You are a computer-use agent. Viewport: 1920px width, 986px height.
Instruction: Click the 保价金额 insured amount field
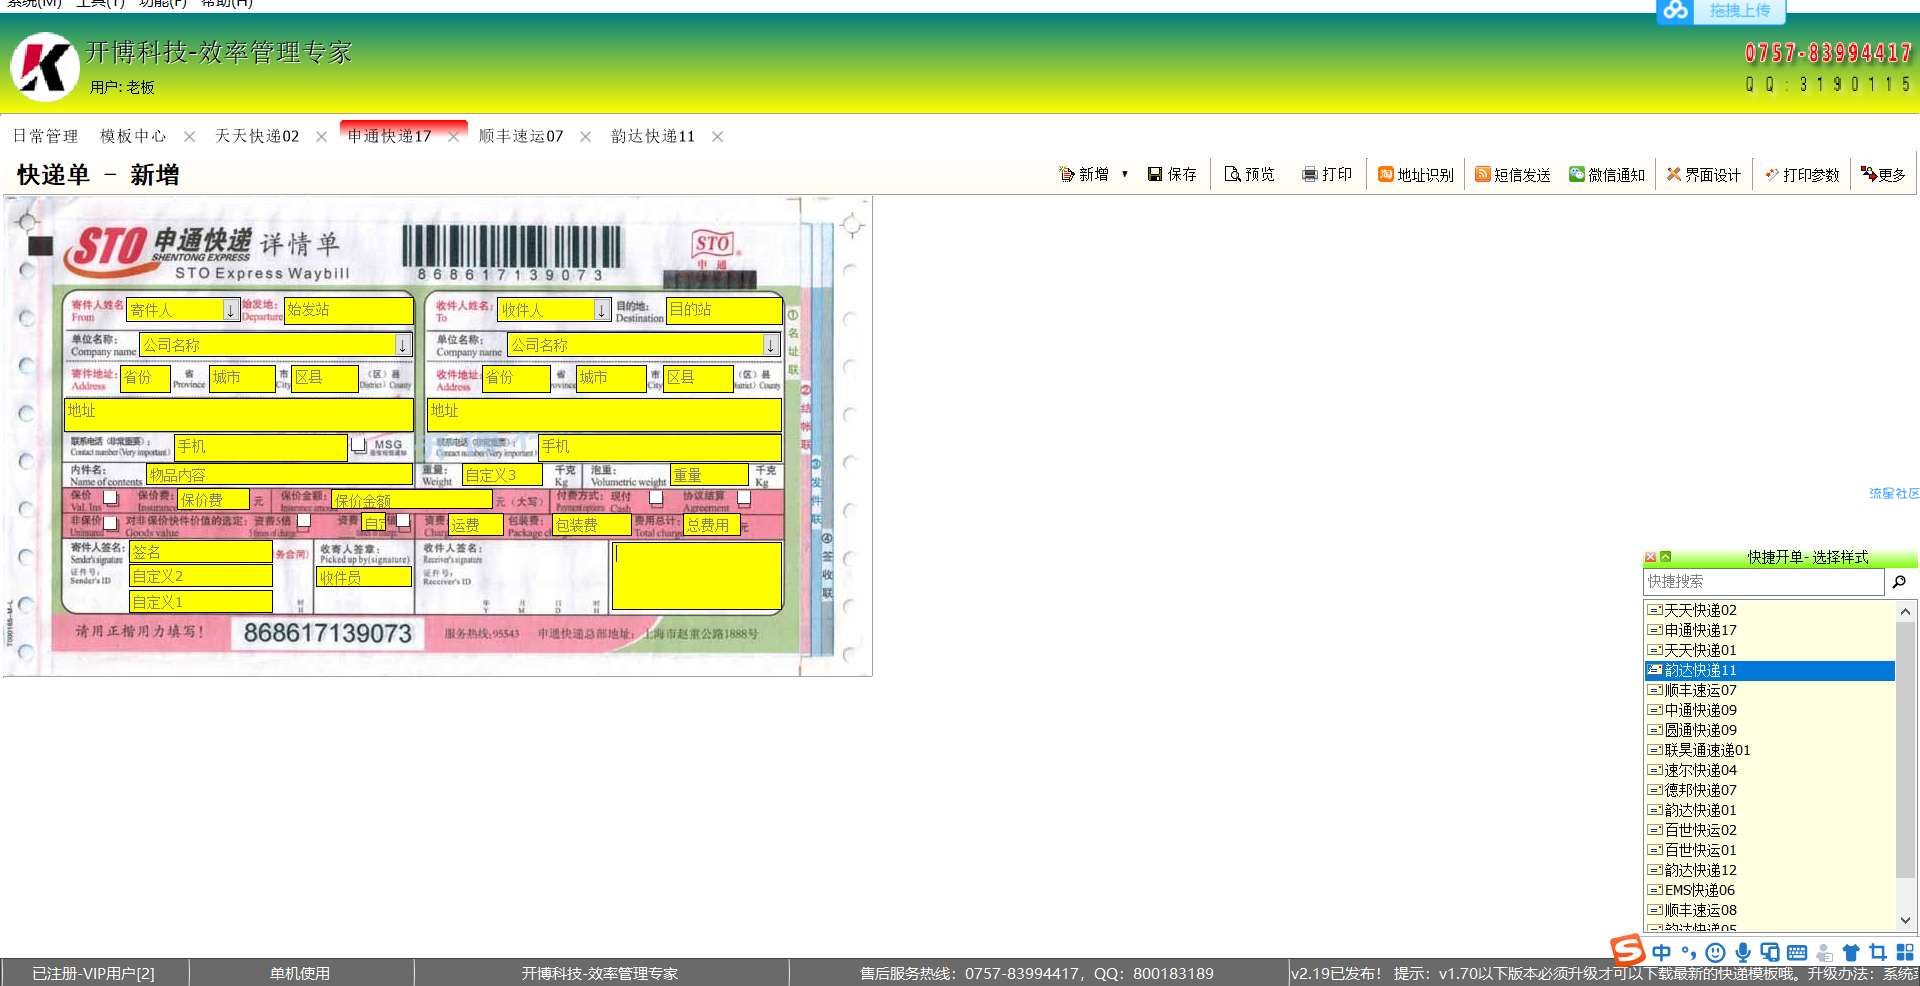click(x=412, y=500)
